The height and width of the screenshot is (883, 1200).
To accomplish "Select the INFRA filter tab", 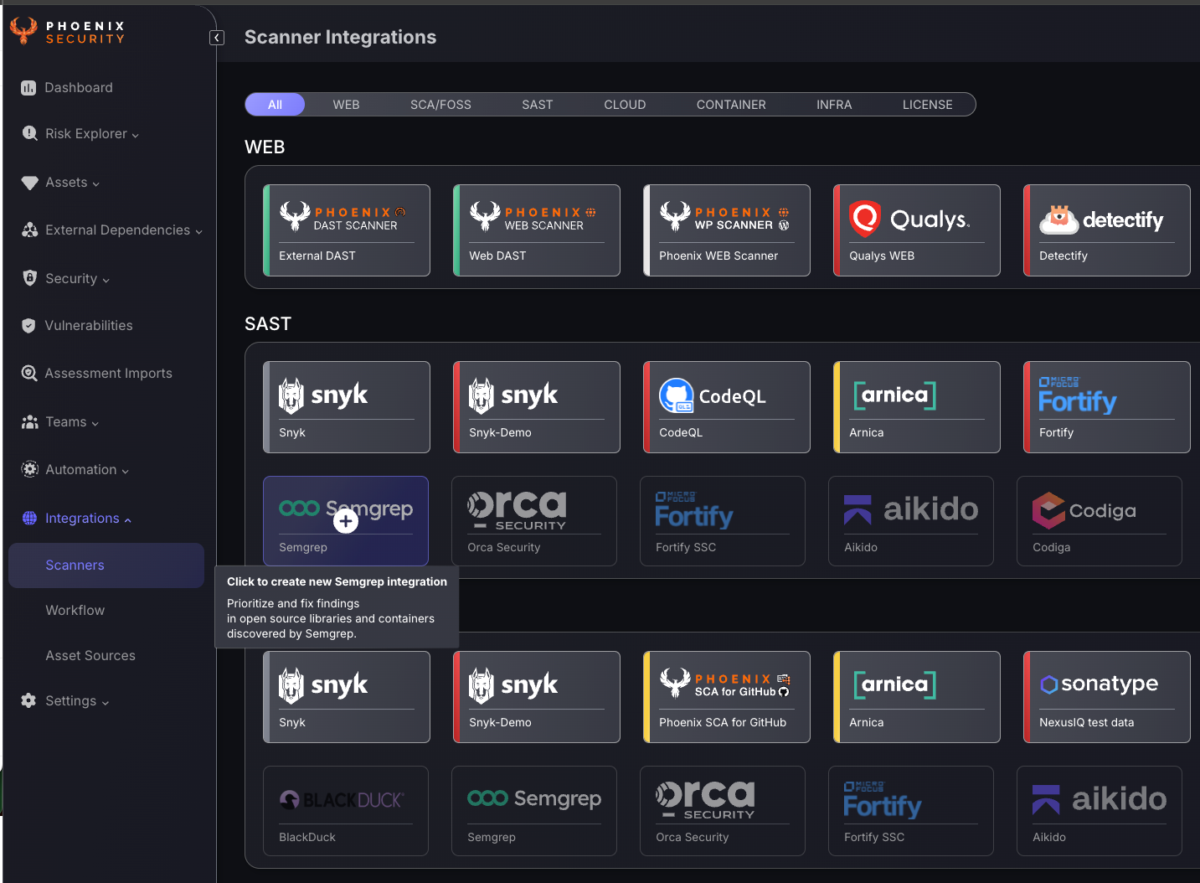I will (x=834, y=105).
